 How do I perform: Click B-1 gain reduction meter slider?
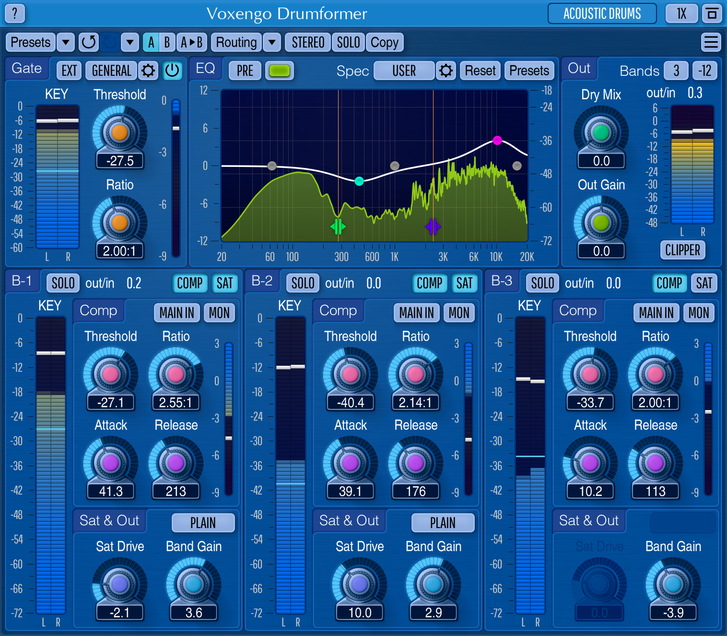click(x=229, y=419)
